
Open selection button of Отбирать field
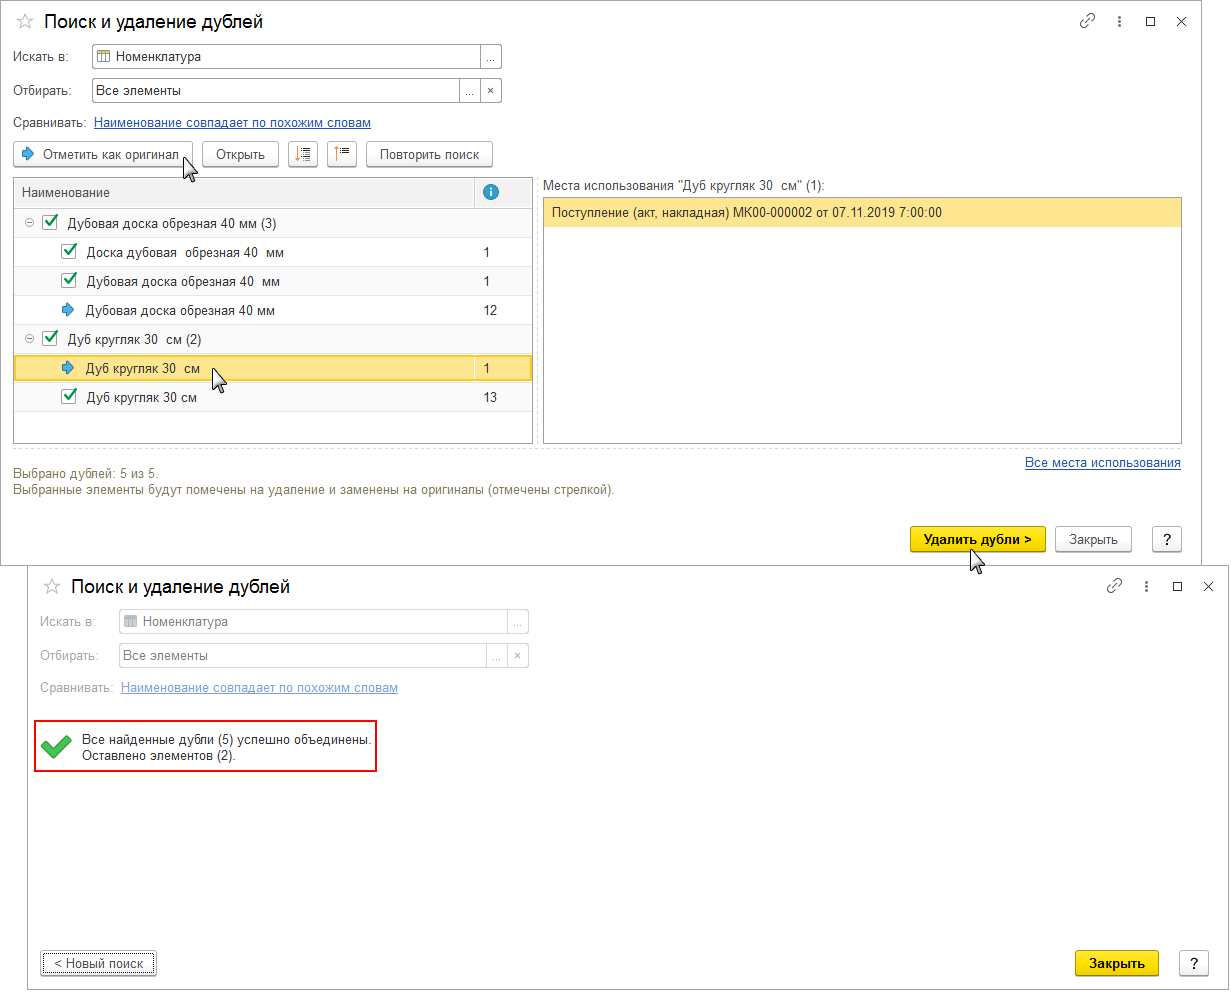[470, 91]
